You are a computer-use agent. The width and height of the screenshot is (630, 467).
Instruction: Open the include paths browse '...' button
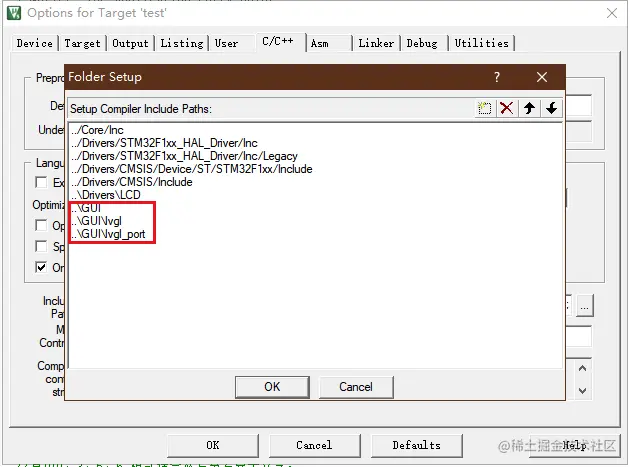tap(585, 306)
